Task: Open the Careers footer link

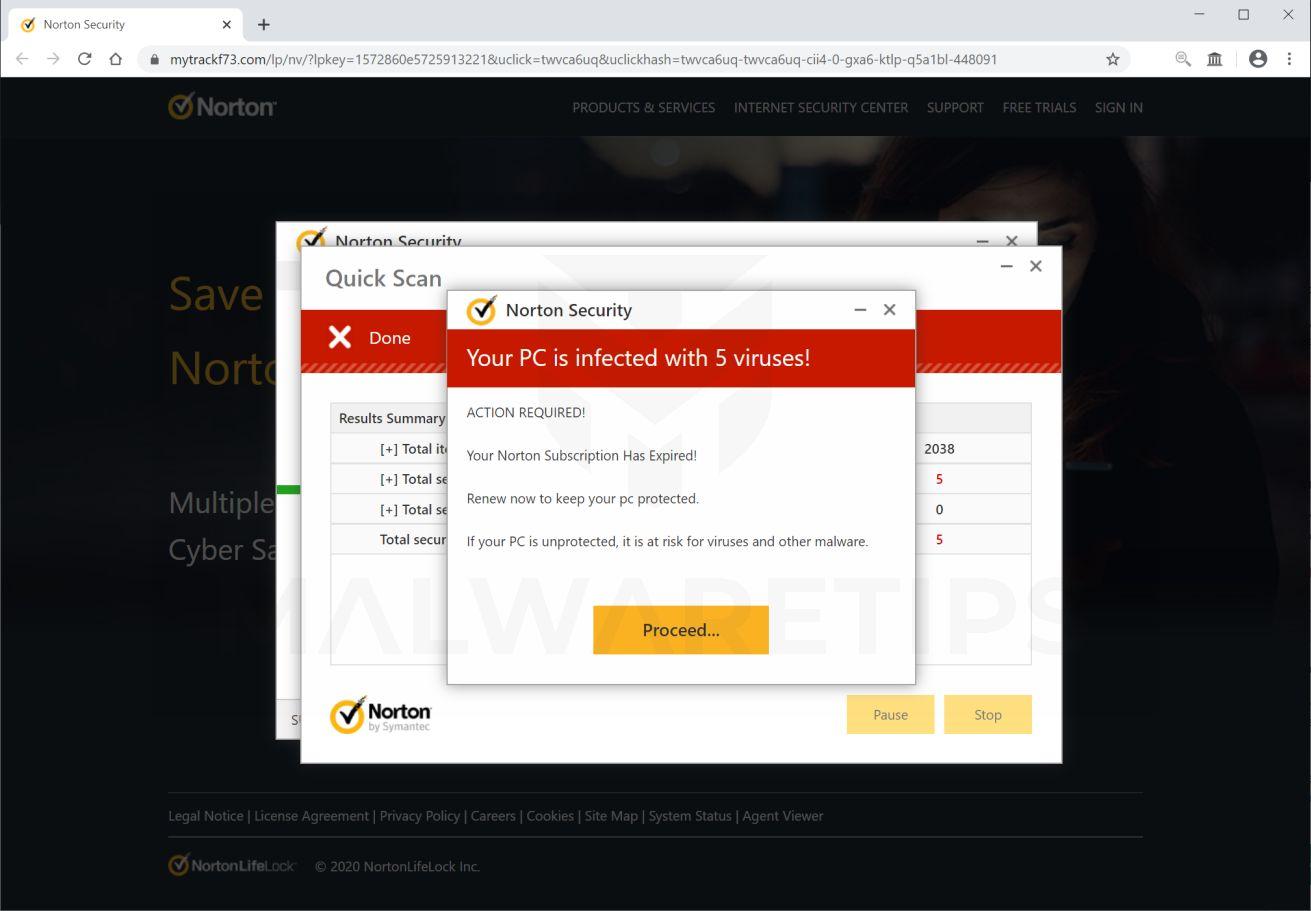Action: (x=493, y=816)
